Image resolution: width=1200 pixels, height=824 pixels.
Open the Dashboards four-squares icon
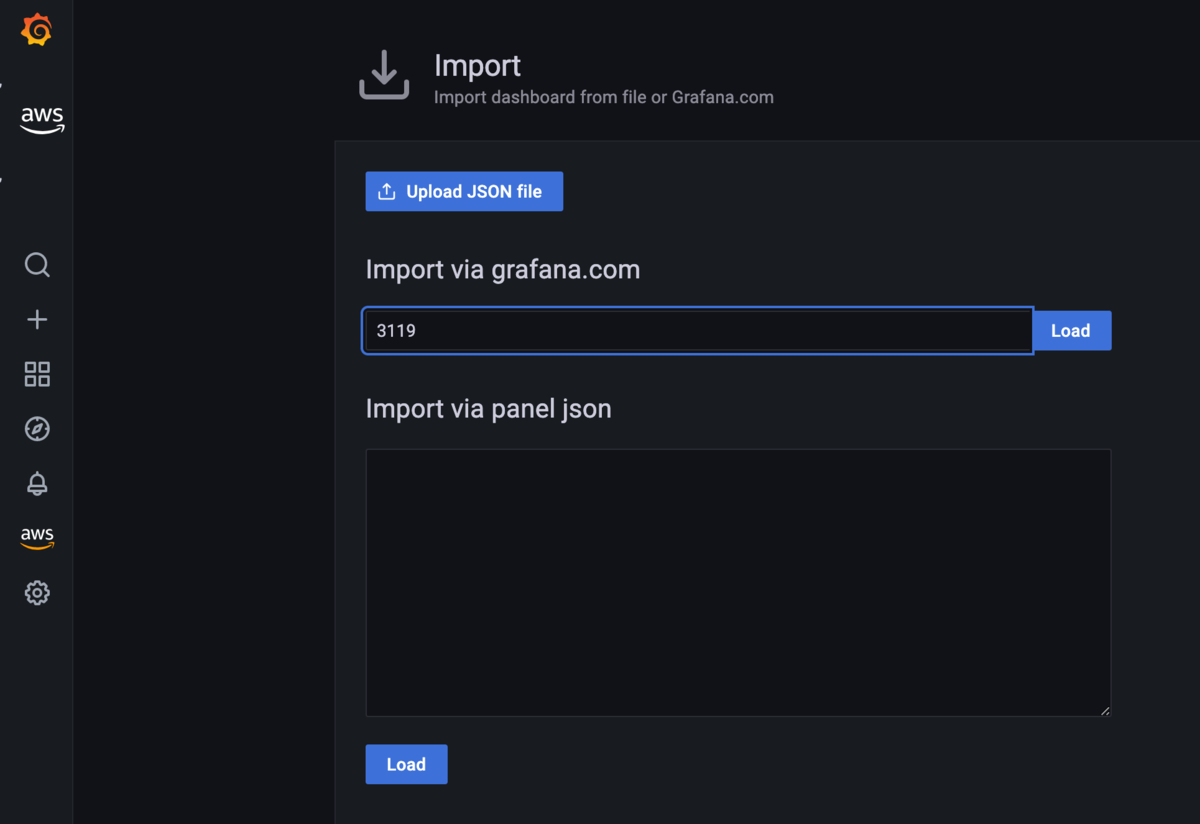tap(37, 374)
